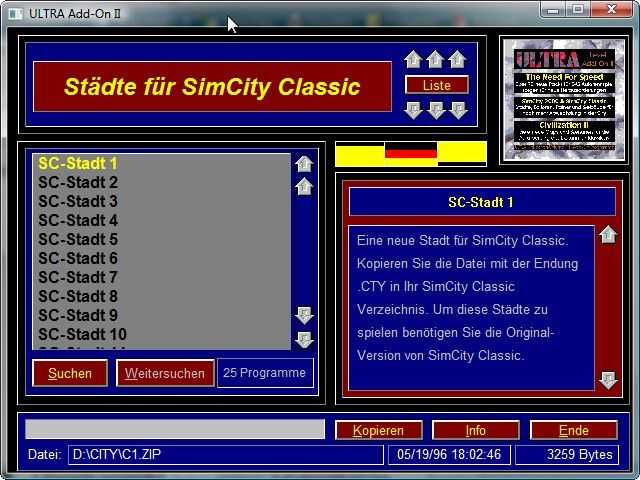Click the 05/19/96 18:02:46 date field
640x480 pixels.
pos(449,455)
